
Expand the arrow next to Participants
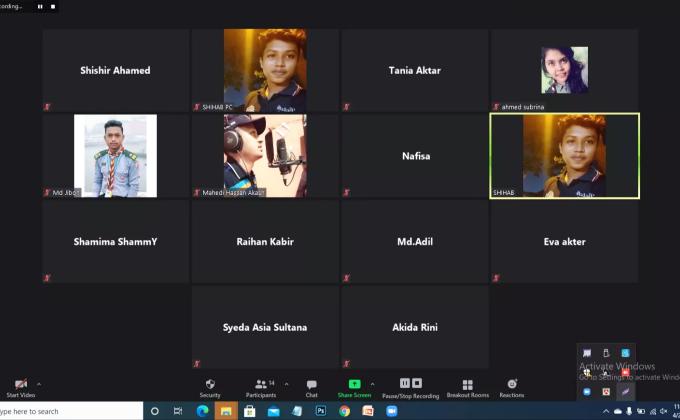pos(286,384)
